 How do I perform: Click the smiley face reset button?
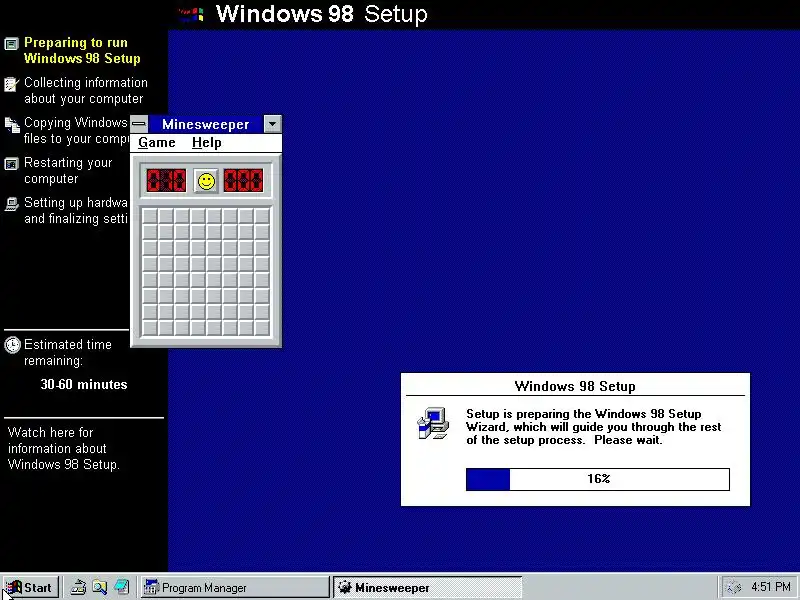[206, 181]
